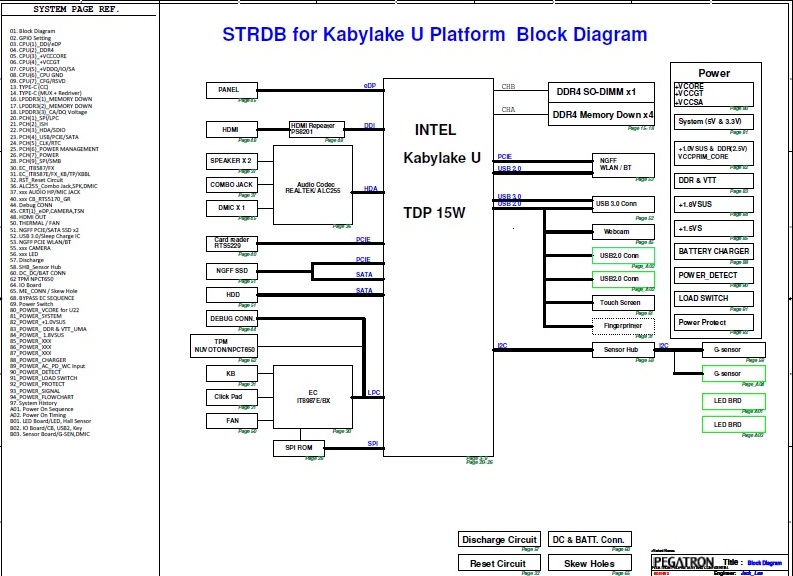The height and width of the screenshot is (576, 793).
Task: Select the Reset Circuit block
Action: click(499, 563)
